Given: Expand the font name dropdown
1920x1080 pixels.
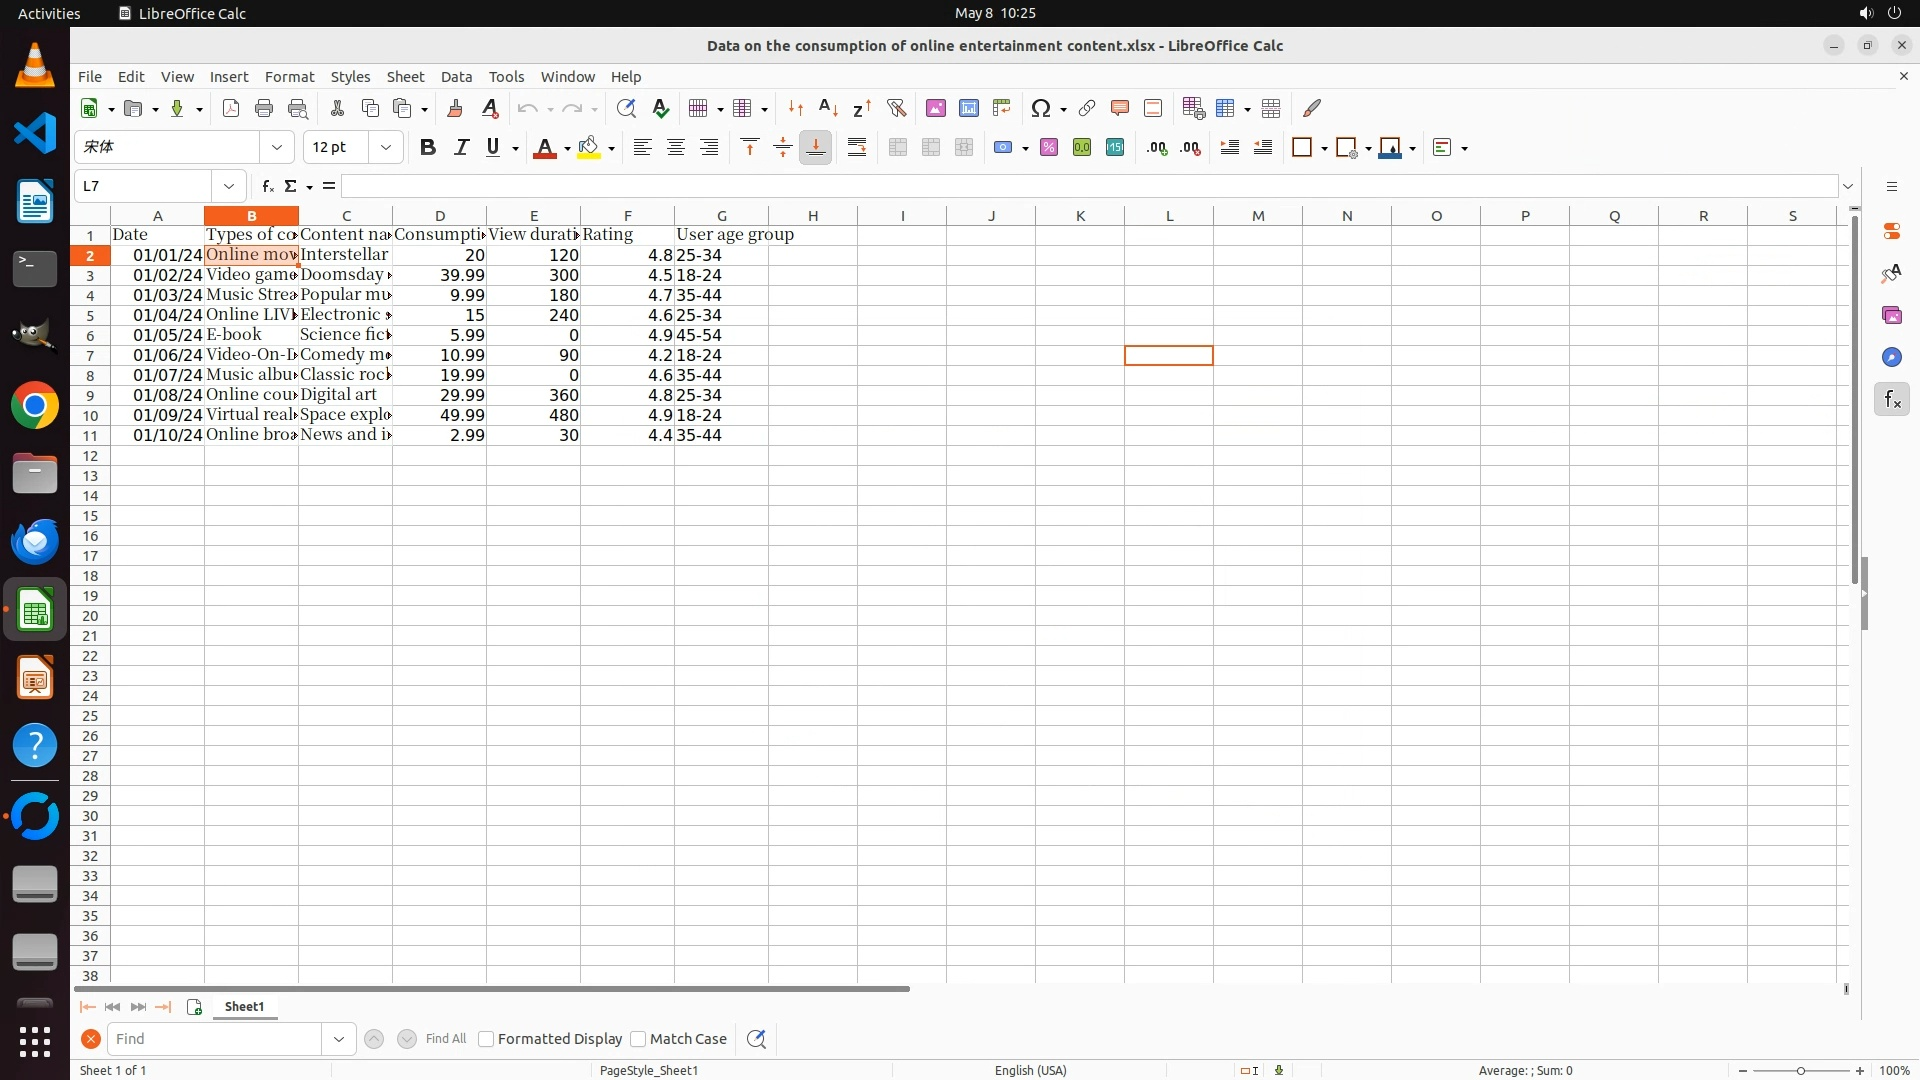Looking at the screenshot, I should click(277, 148).
